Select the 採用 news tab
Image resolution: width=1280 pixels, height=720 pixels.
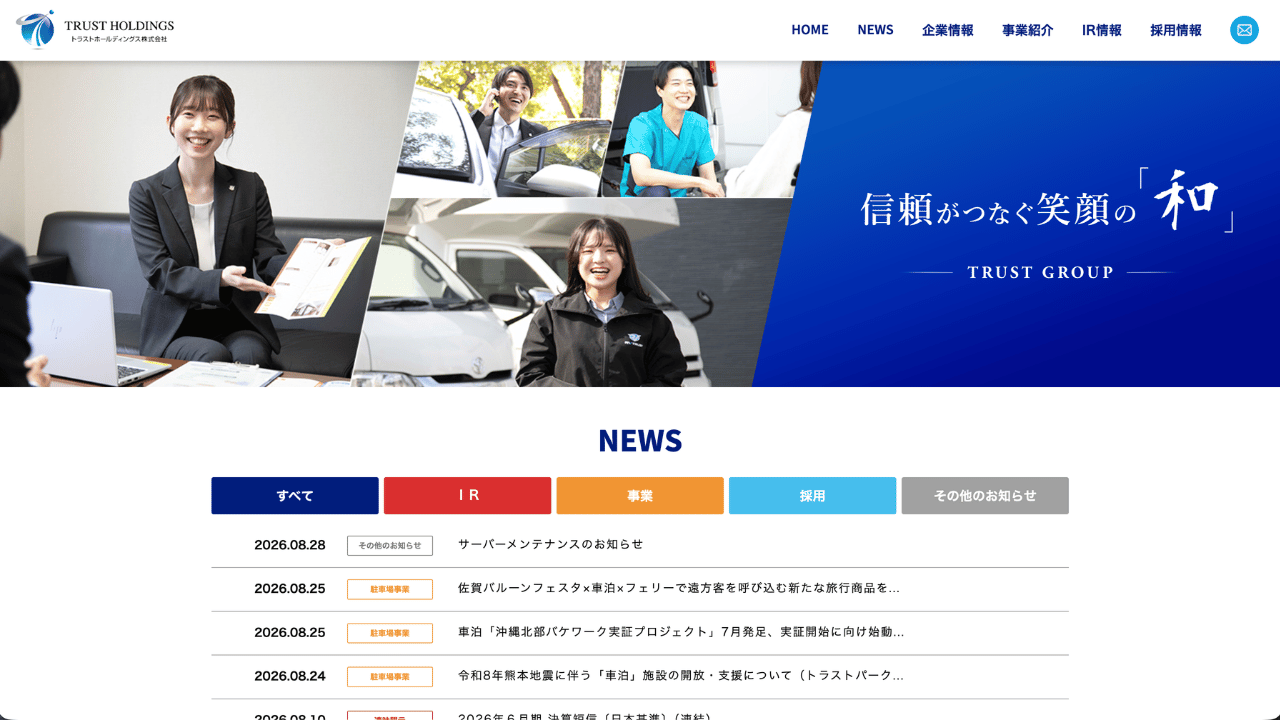pos(812,496)
